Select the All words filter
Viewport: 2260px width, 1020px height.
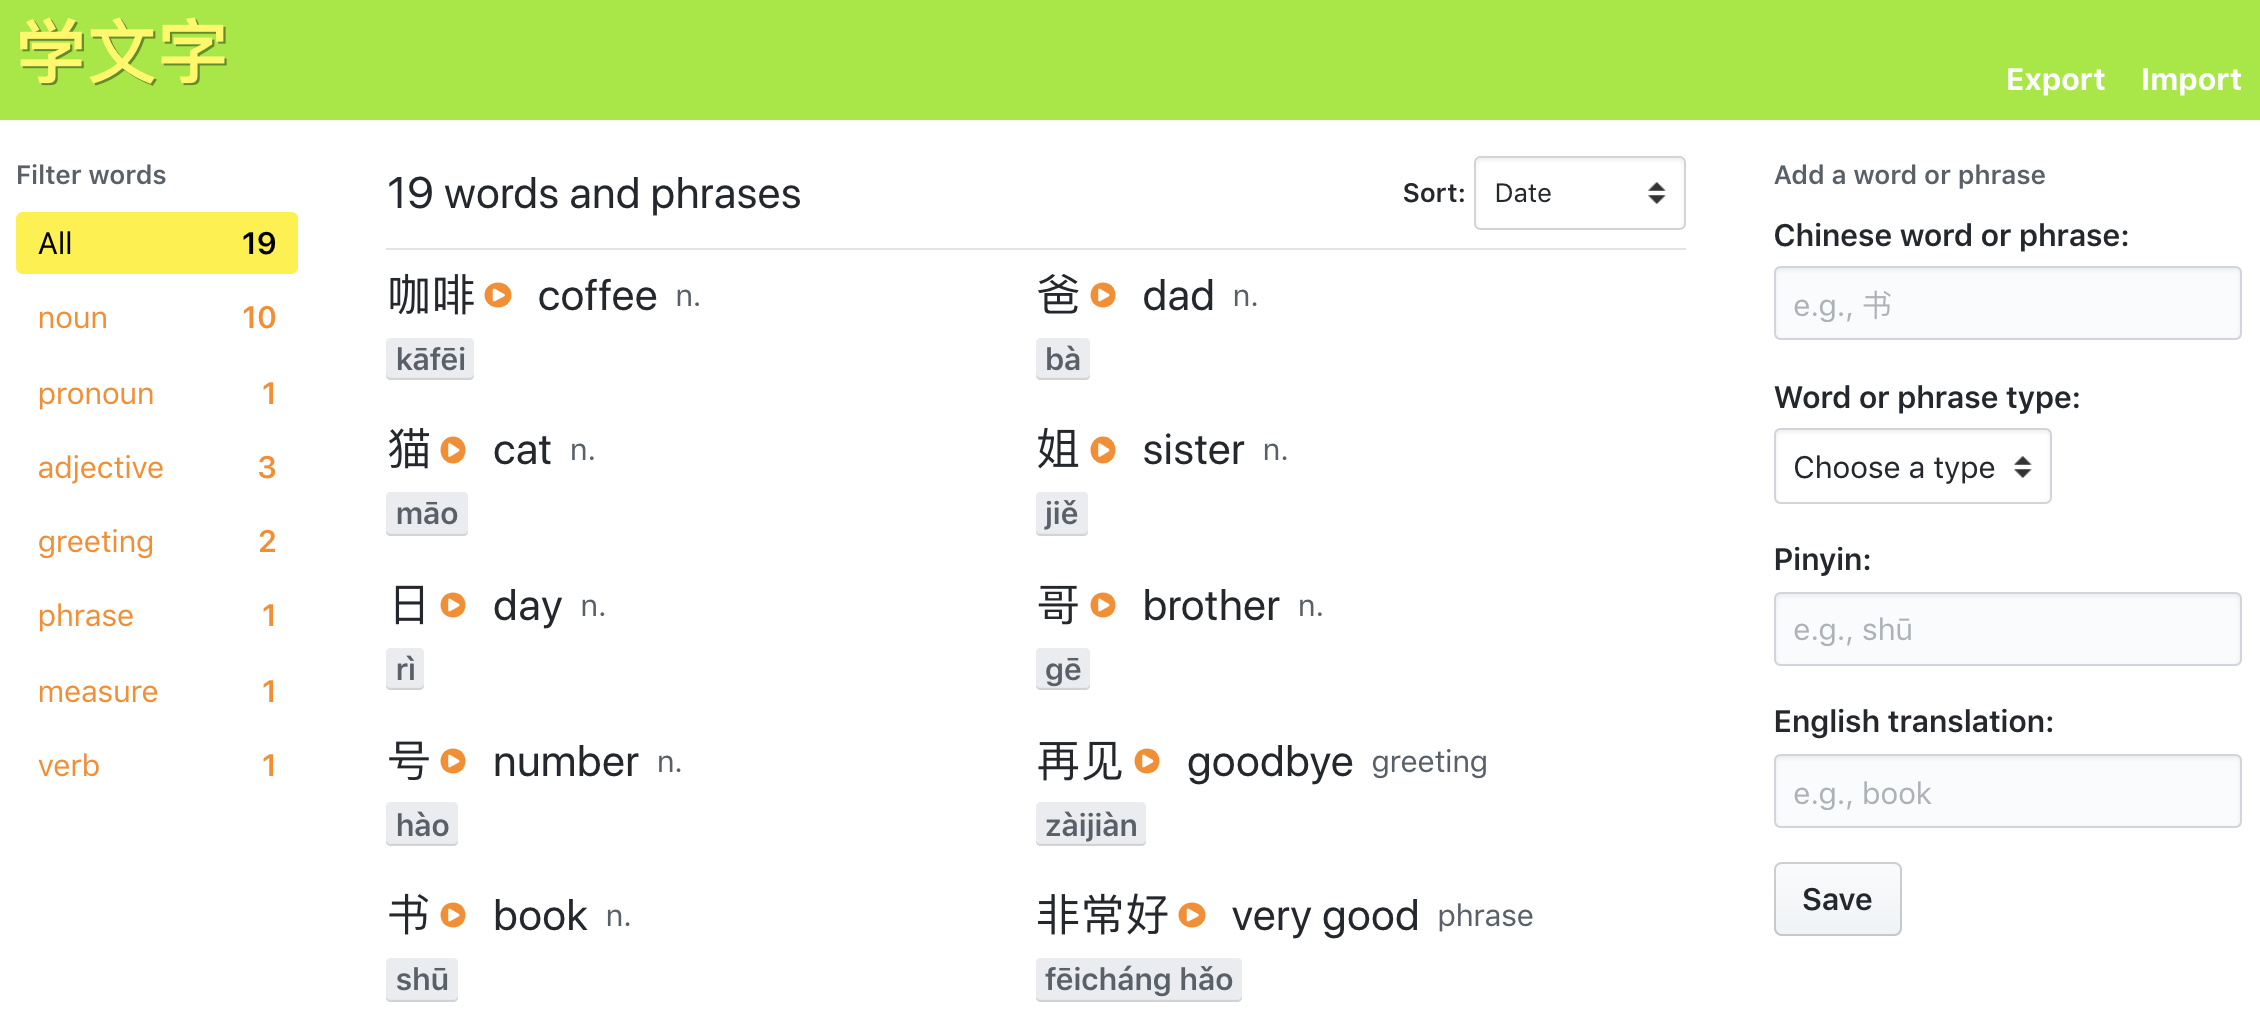[x=156, y=243]
